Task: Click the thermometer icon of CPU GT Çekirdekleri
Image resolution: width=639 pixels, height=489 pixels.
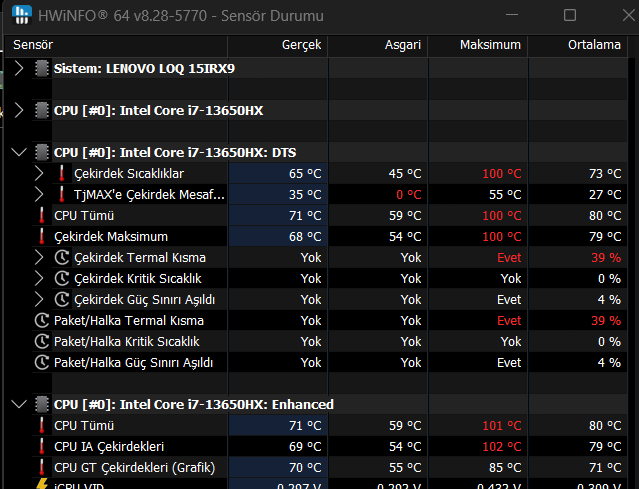Action: point(42,467)
